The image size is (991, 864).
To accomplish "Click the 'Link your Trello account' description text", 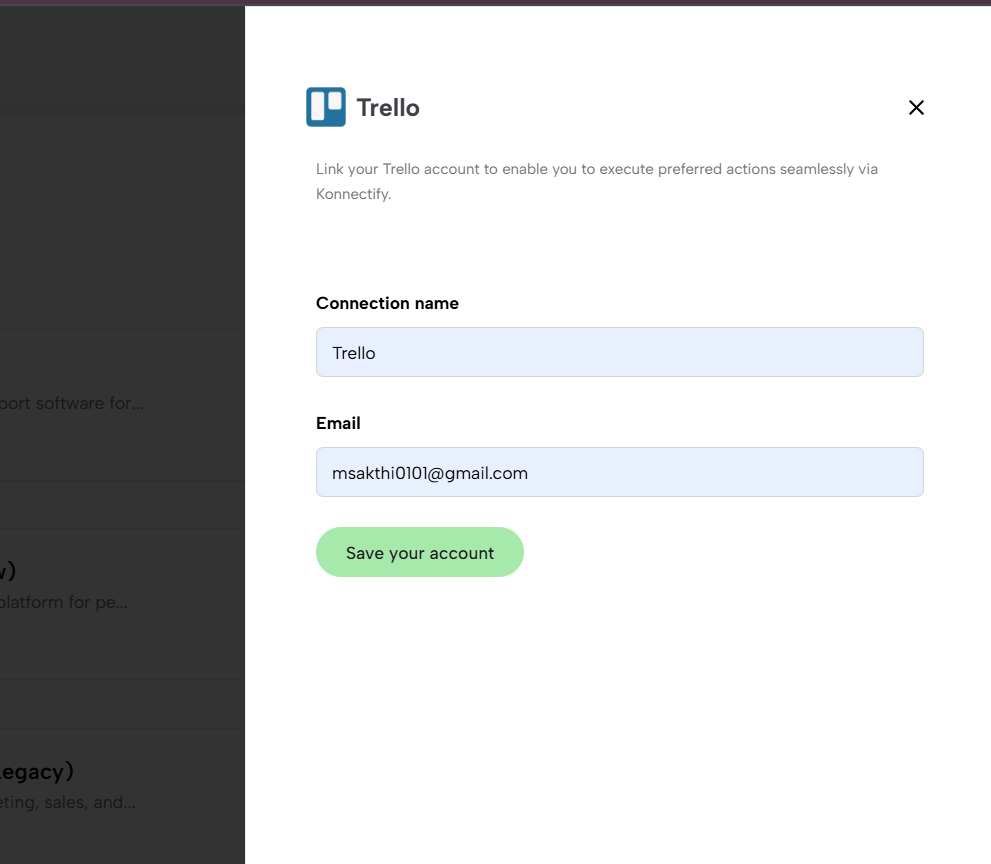I will click(597, 181).
